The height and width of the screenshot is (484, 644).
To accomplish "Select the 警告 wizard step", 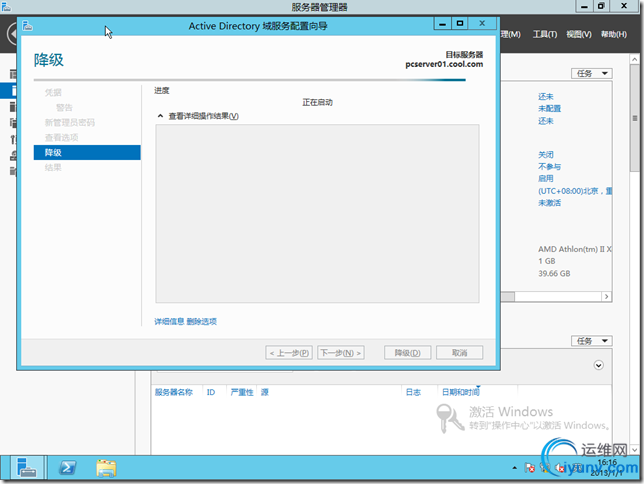I will pyautogui.click(x=64, y=108).
